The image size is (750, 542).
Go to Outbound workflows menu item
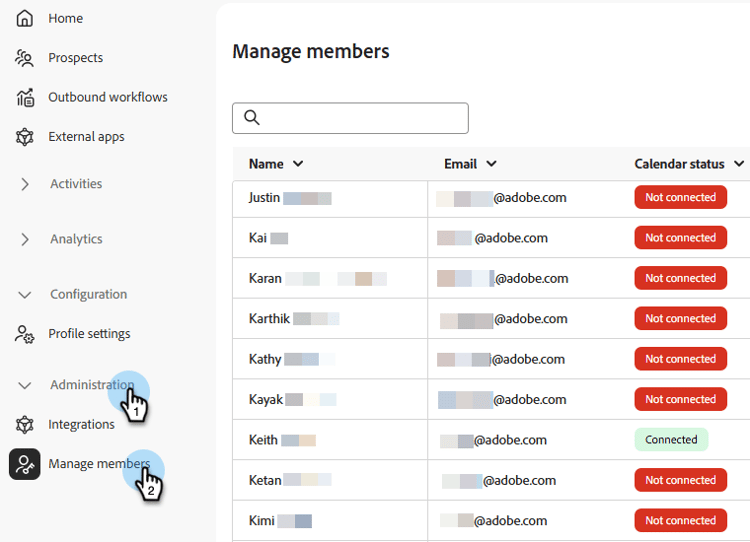[x=108, y=97]
